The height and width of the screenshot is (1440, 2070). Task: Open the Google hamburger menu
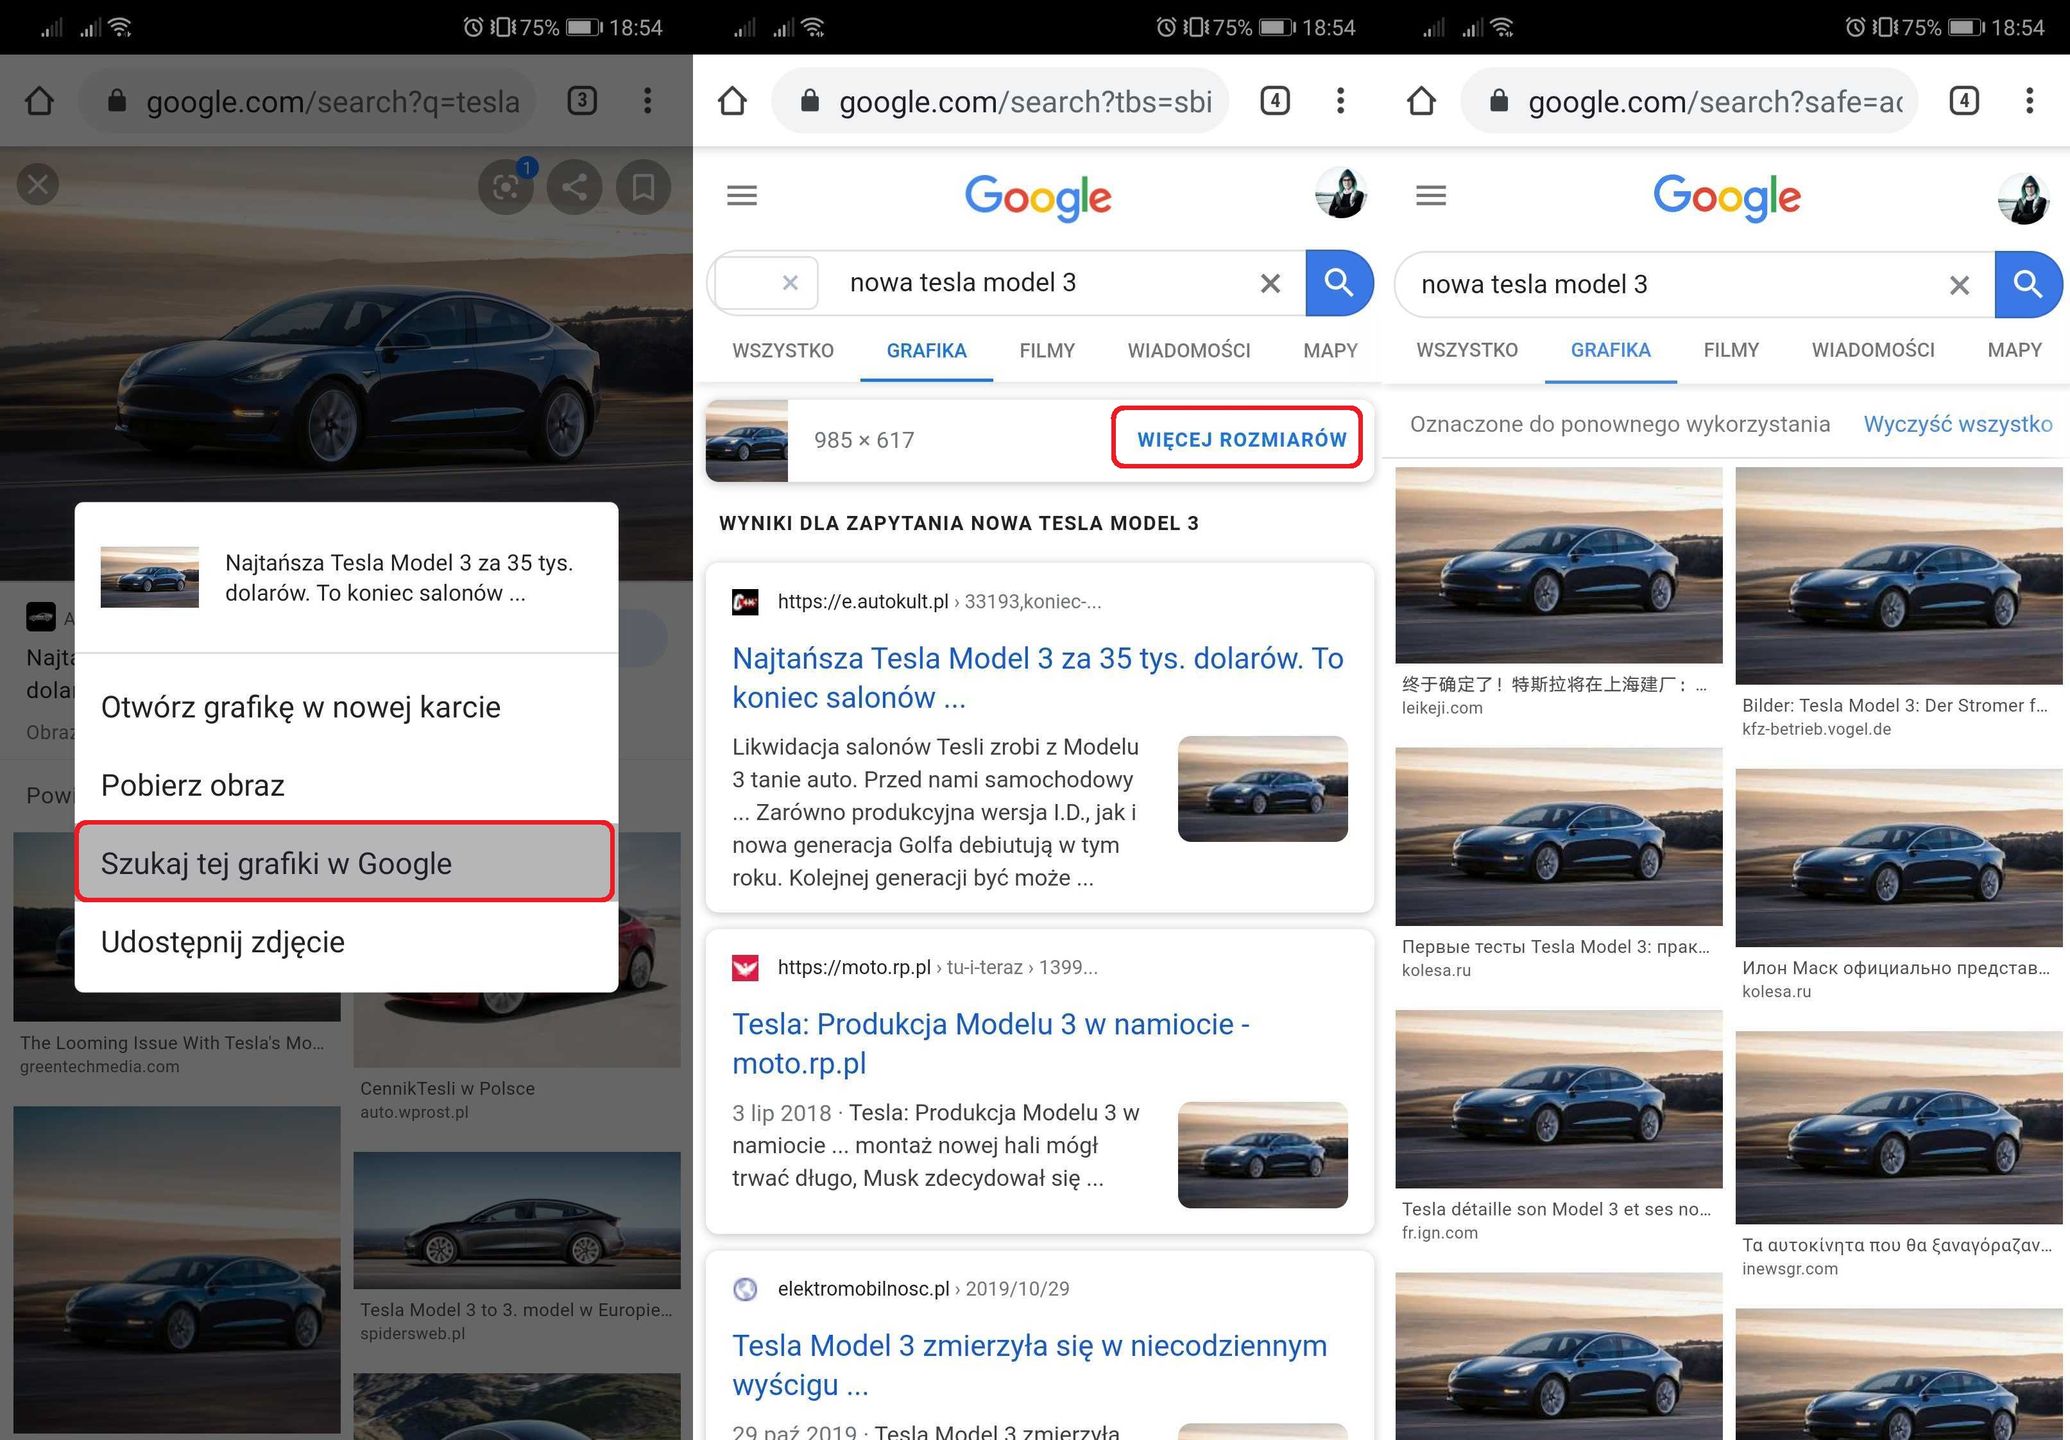[741, 195]
